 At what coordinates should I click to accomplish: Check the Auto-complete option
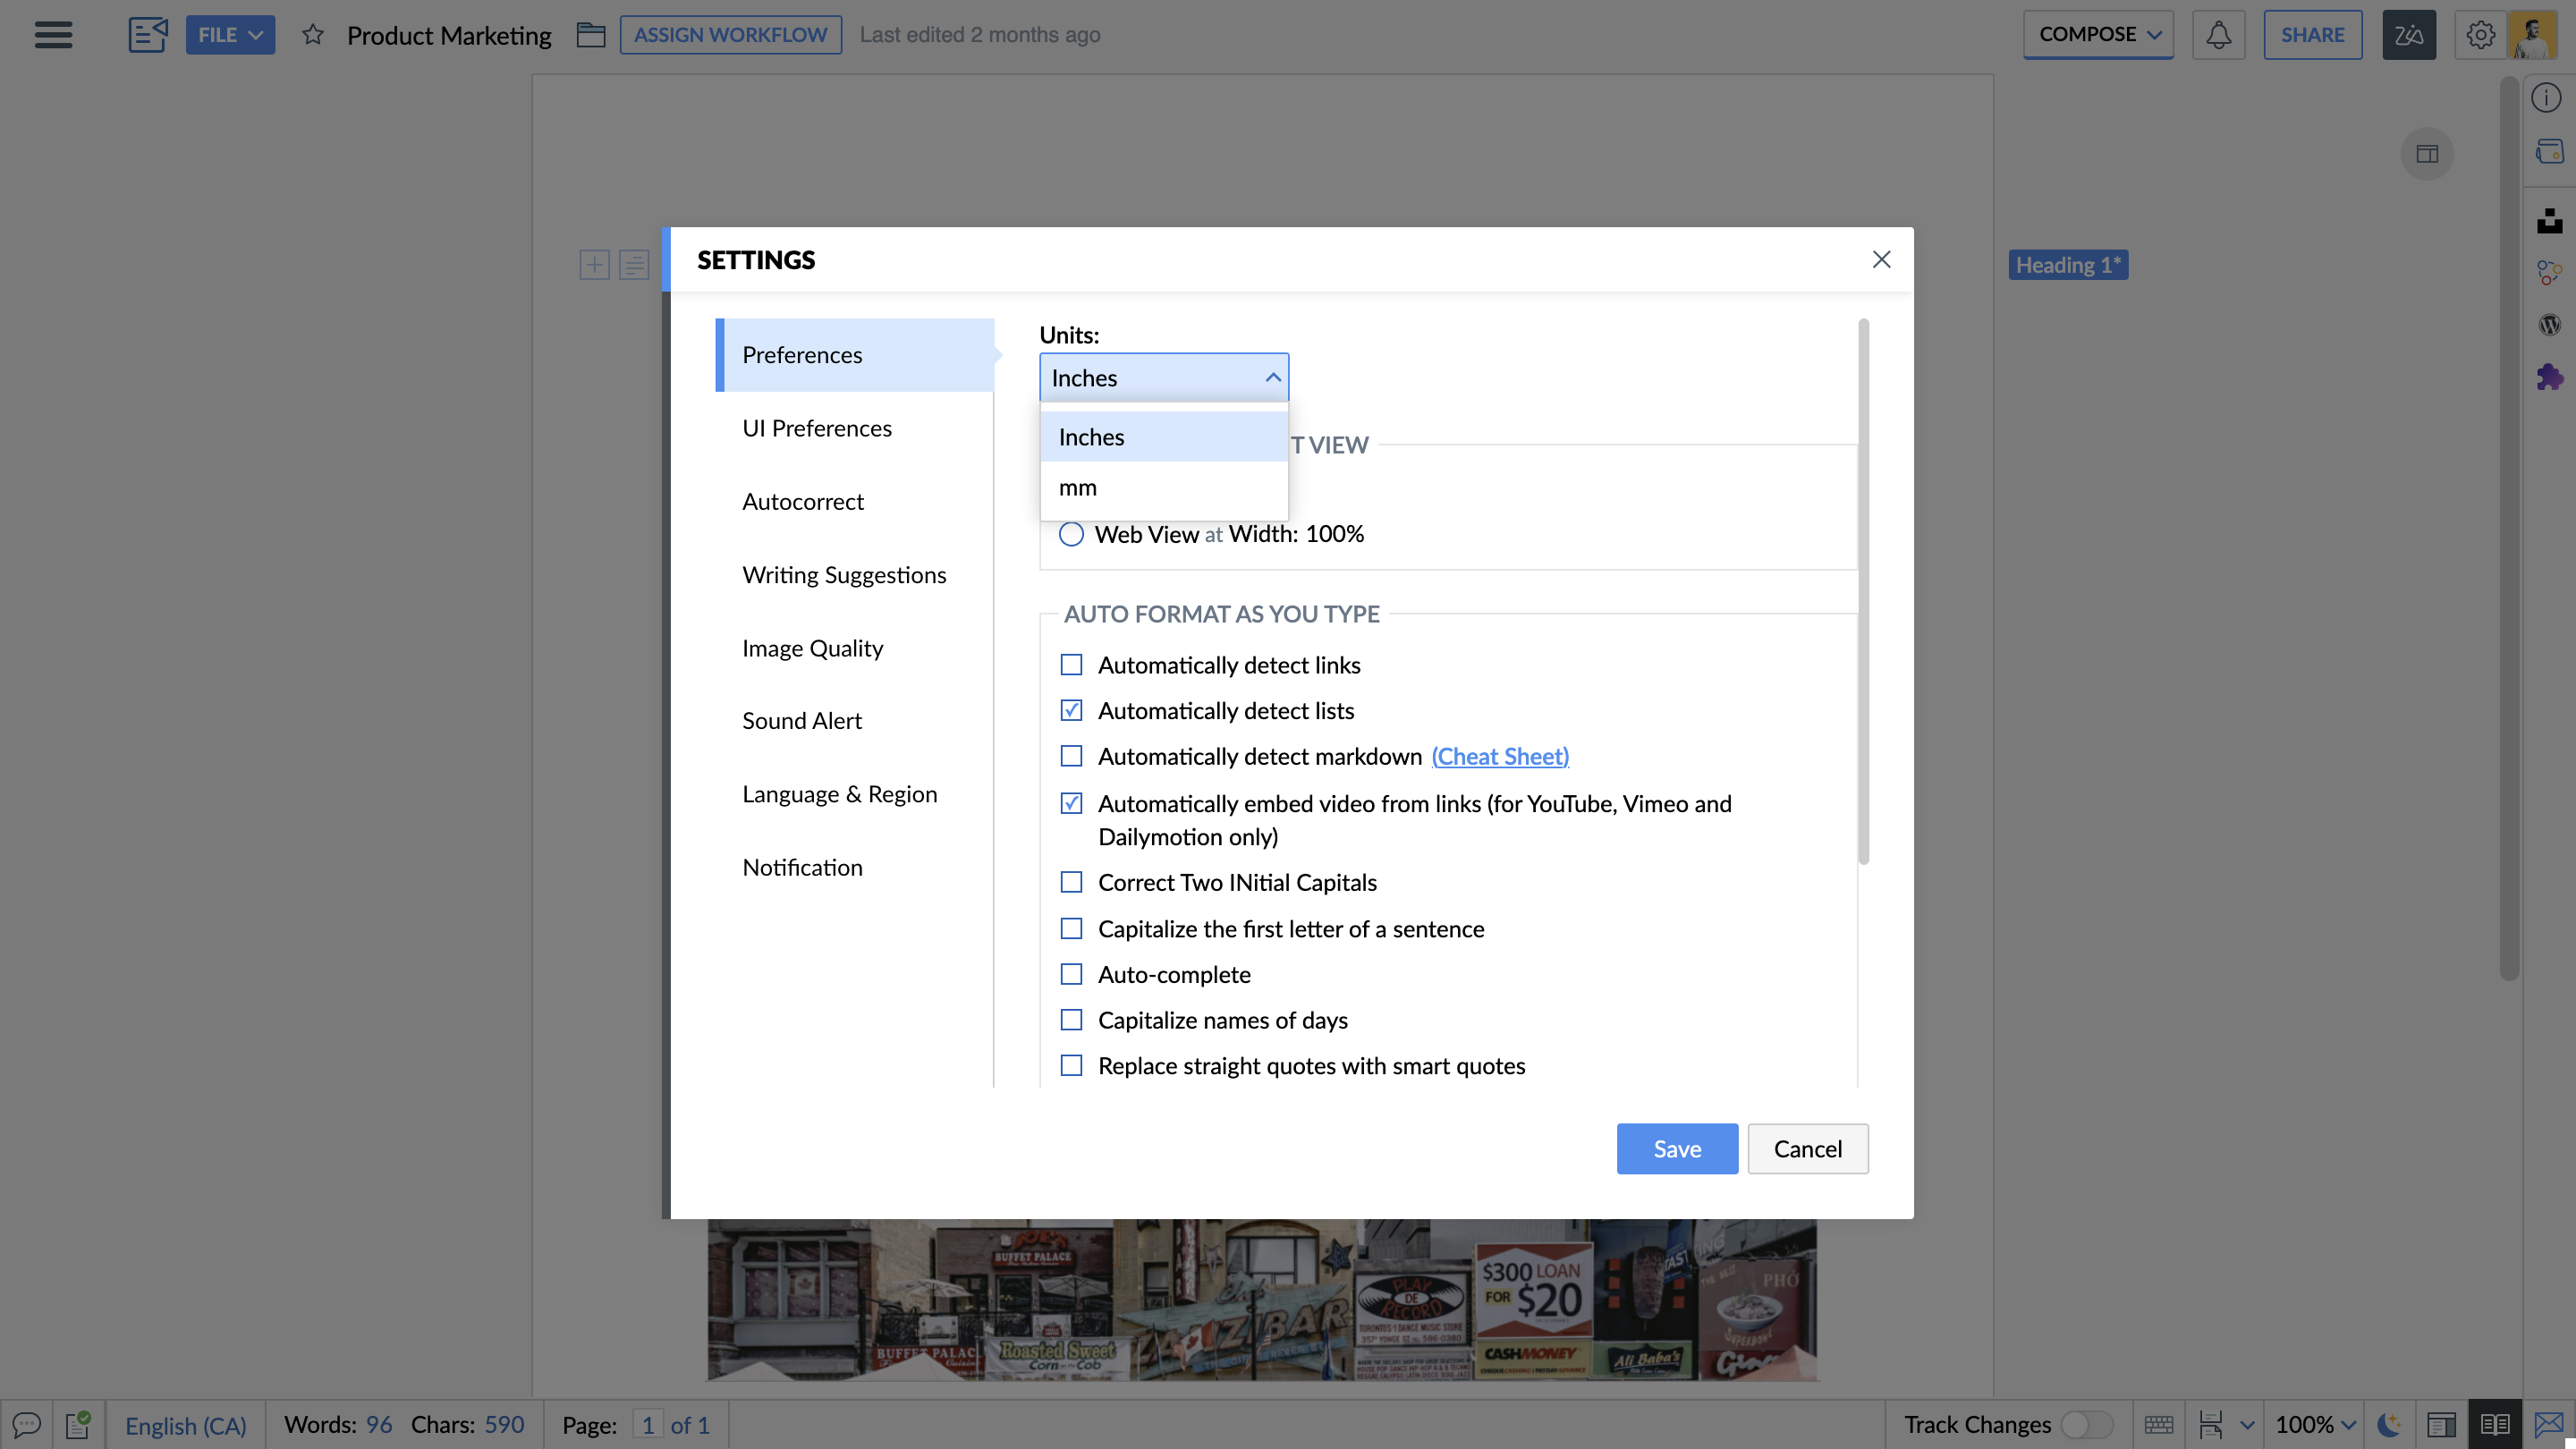pyautogui.click(x=1071, y=974)
